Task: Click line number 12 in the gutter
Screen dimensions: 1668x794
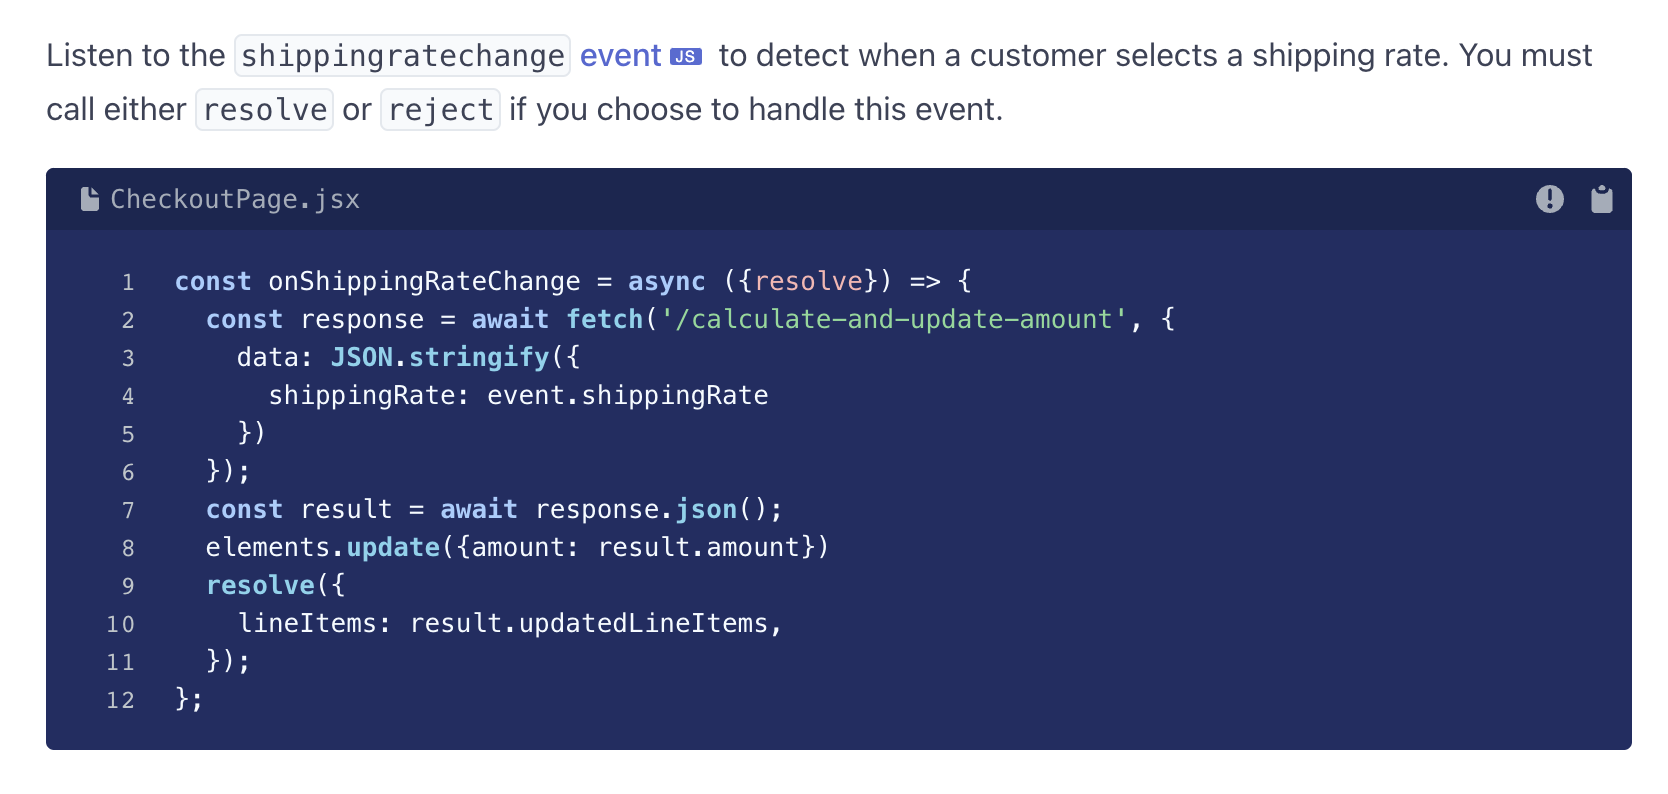Action: (120, 700)
